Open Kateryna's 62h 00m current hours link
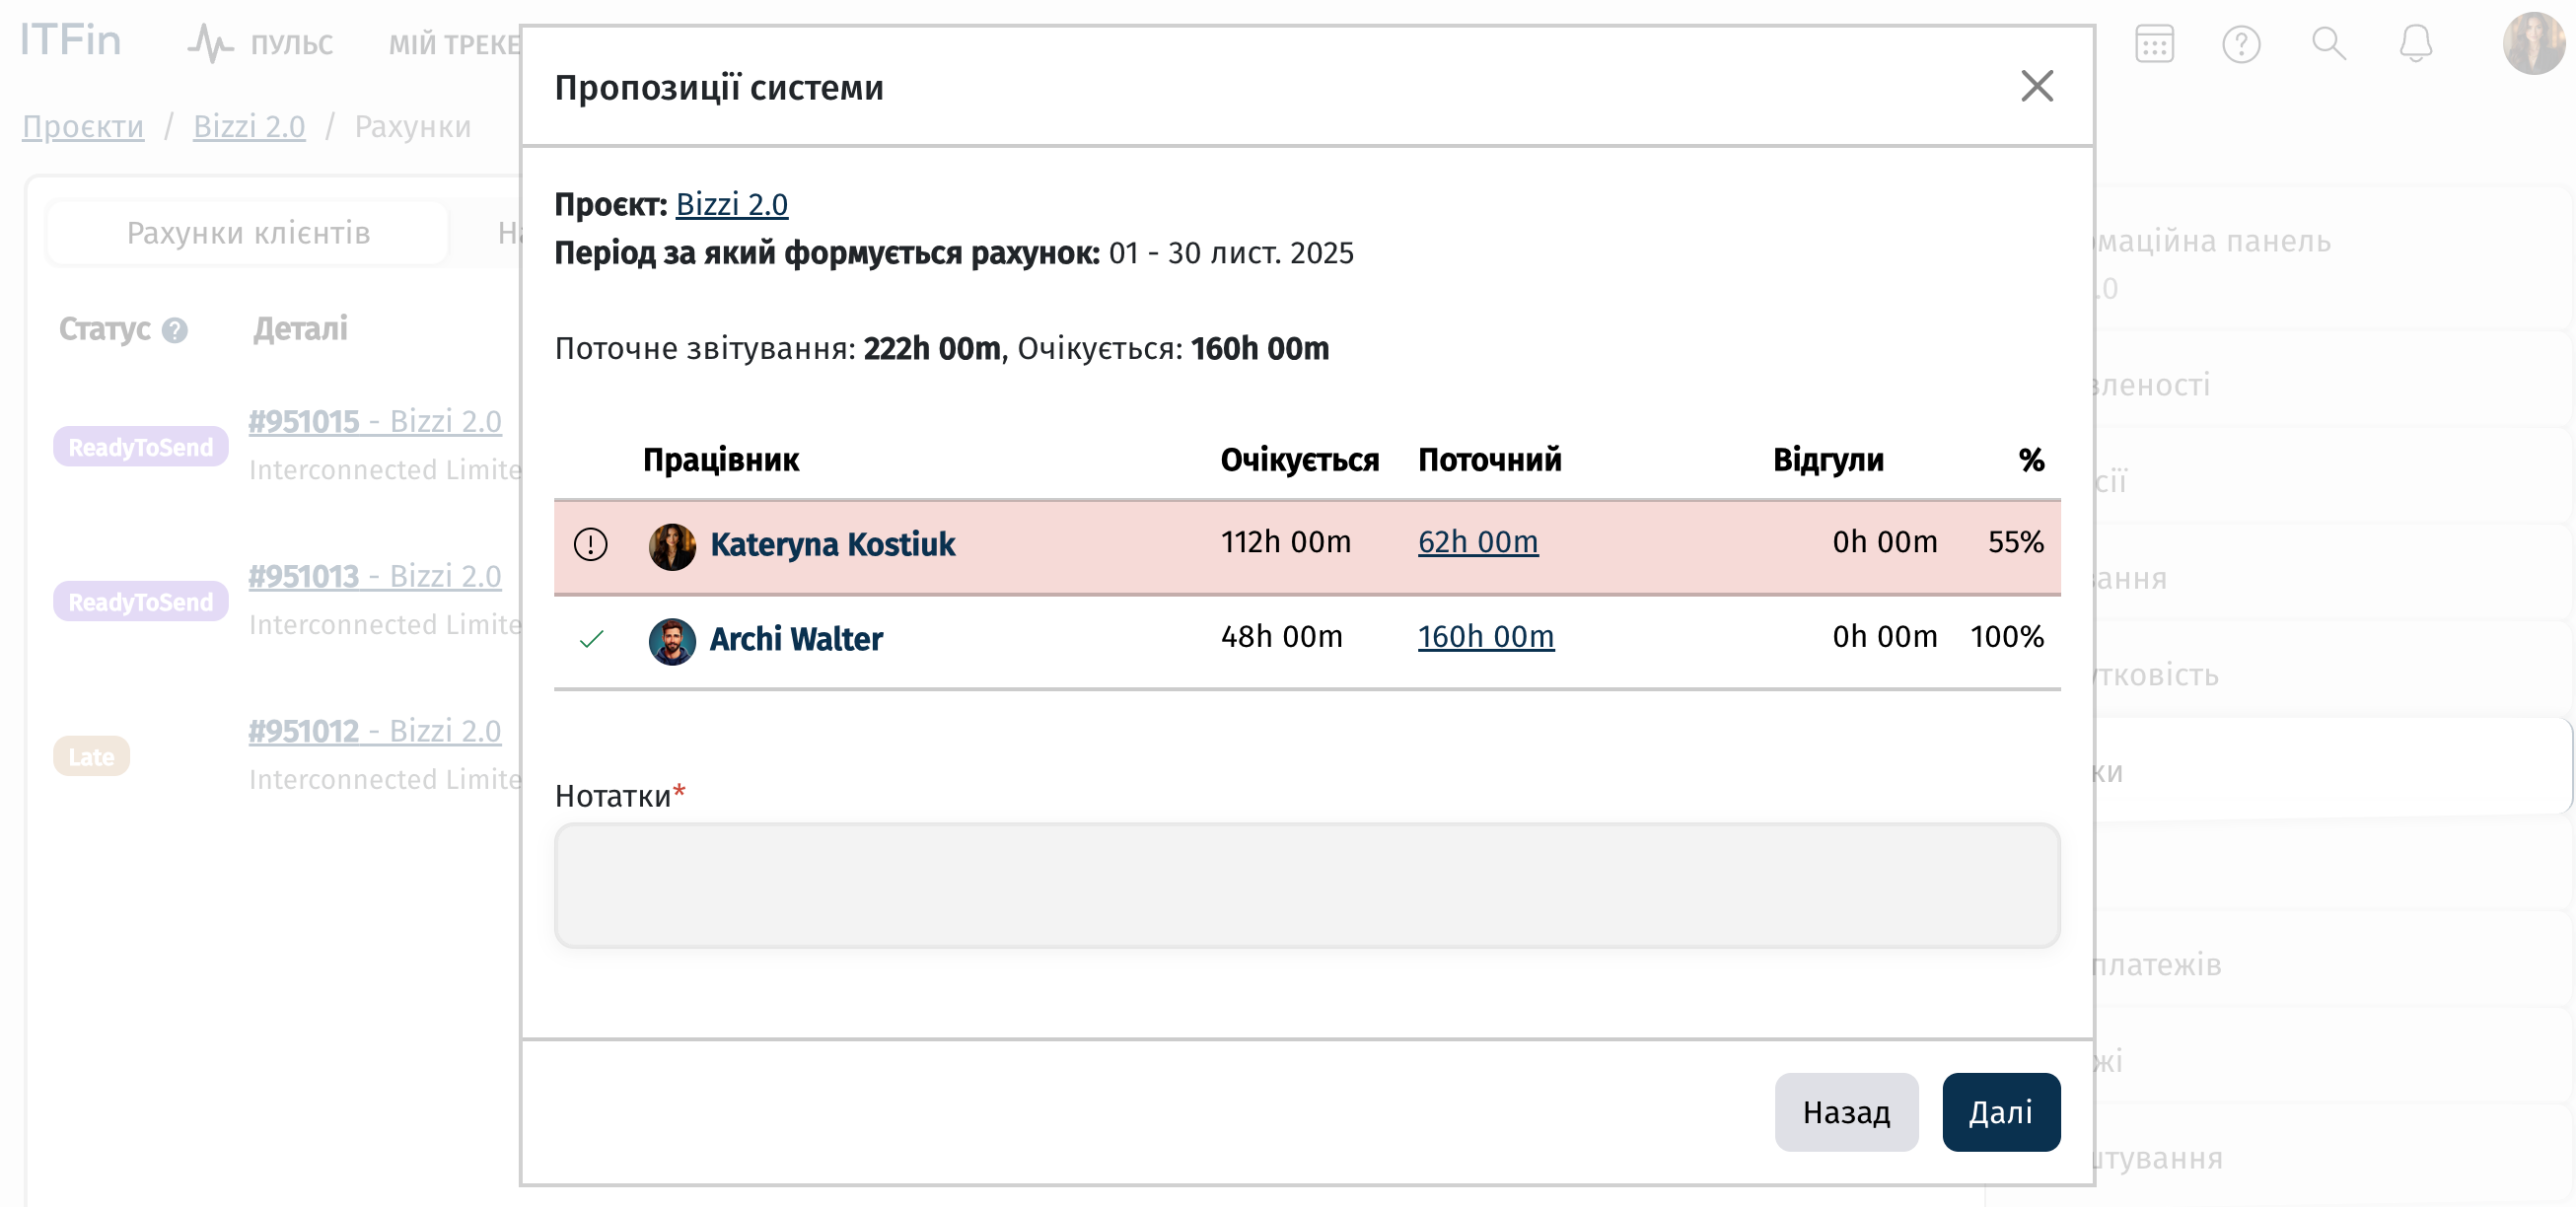 (x=1477, y=542)
